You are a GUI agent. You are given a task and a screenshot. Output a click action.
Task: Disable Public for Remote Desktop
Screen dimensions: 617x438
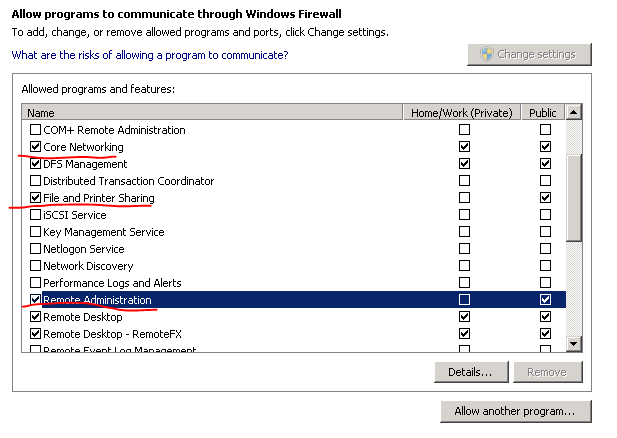point(545,316)
